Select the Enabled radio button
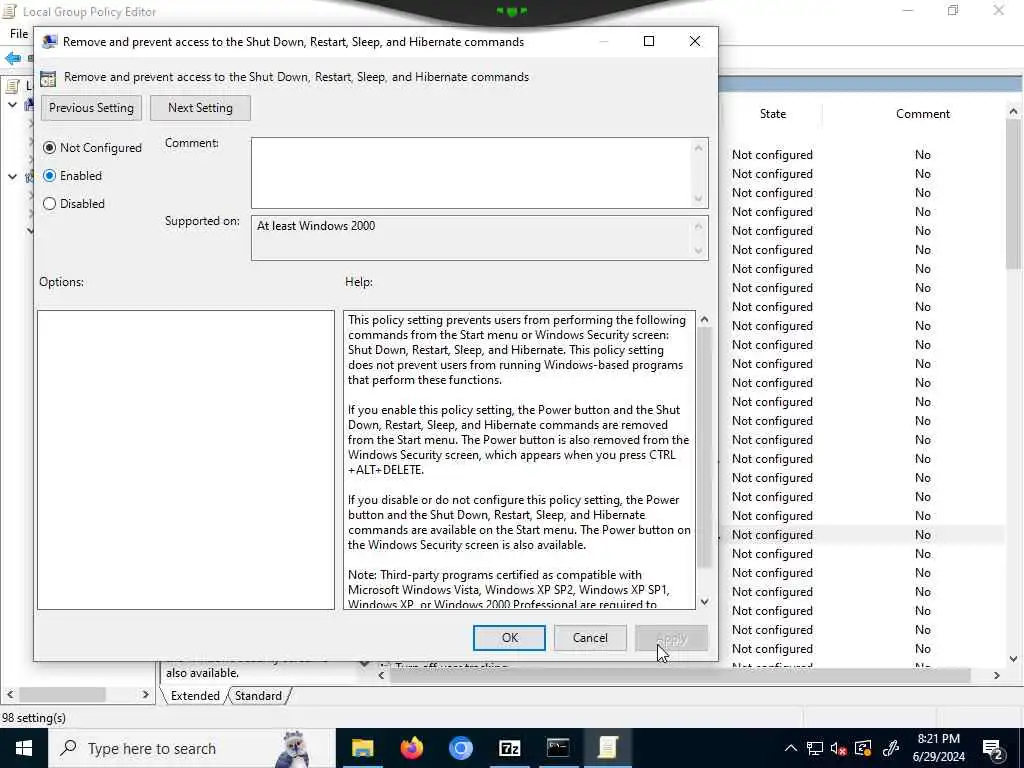Screen dimensions: 1024x768 point(50,176)
